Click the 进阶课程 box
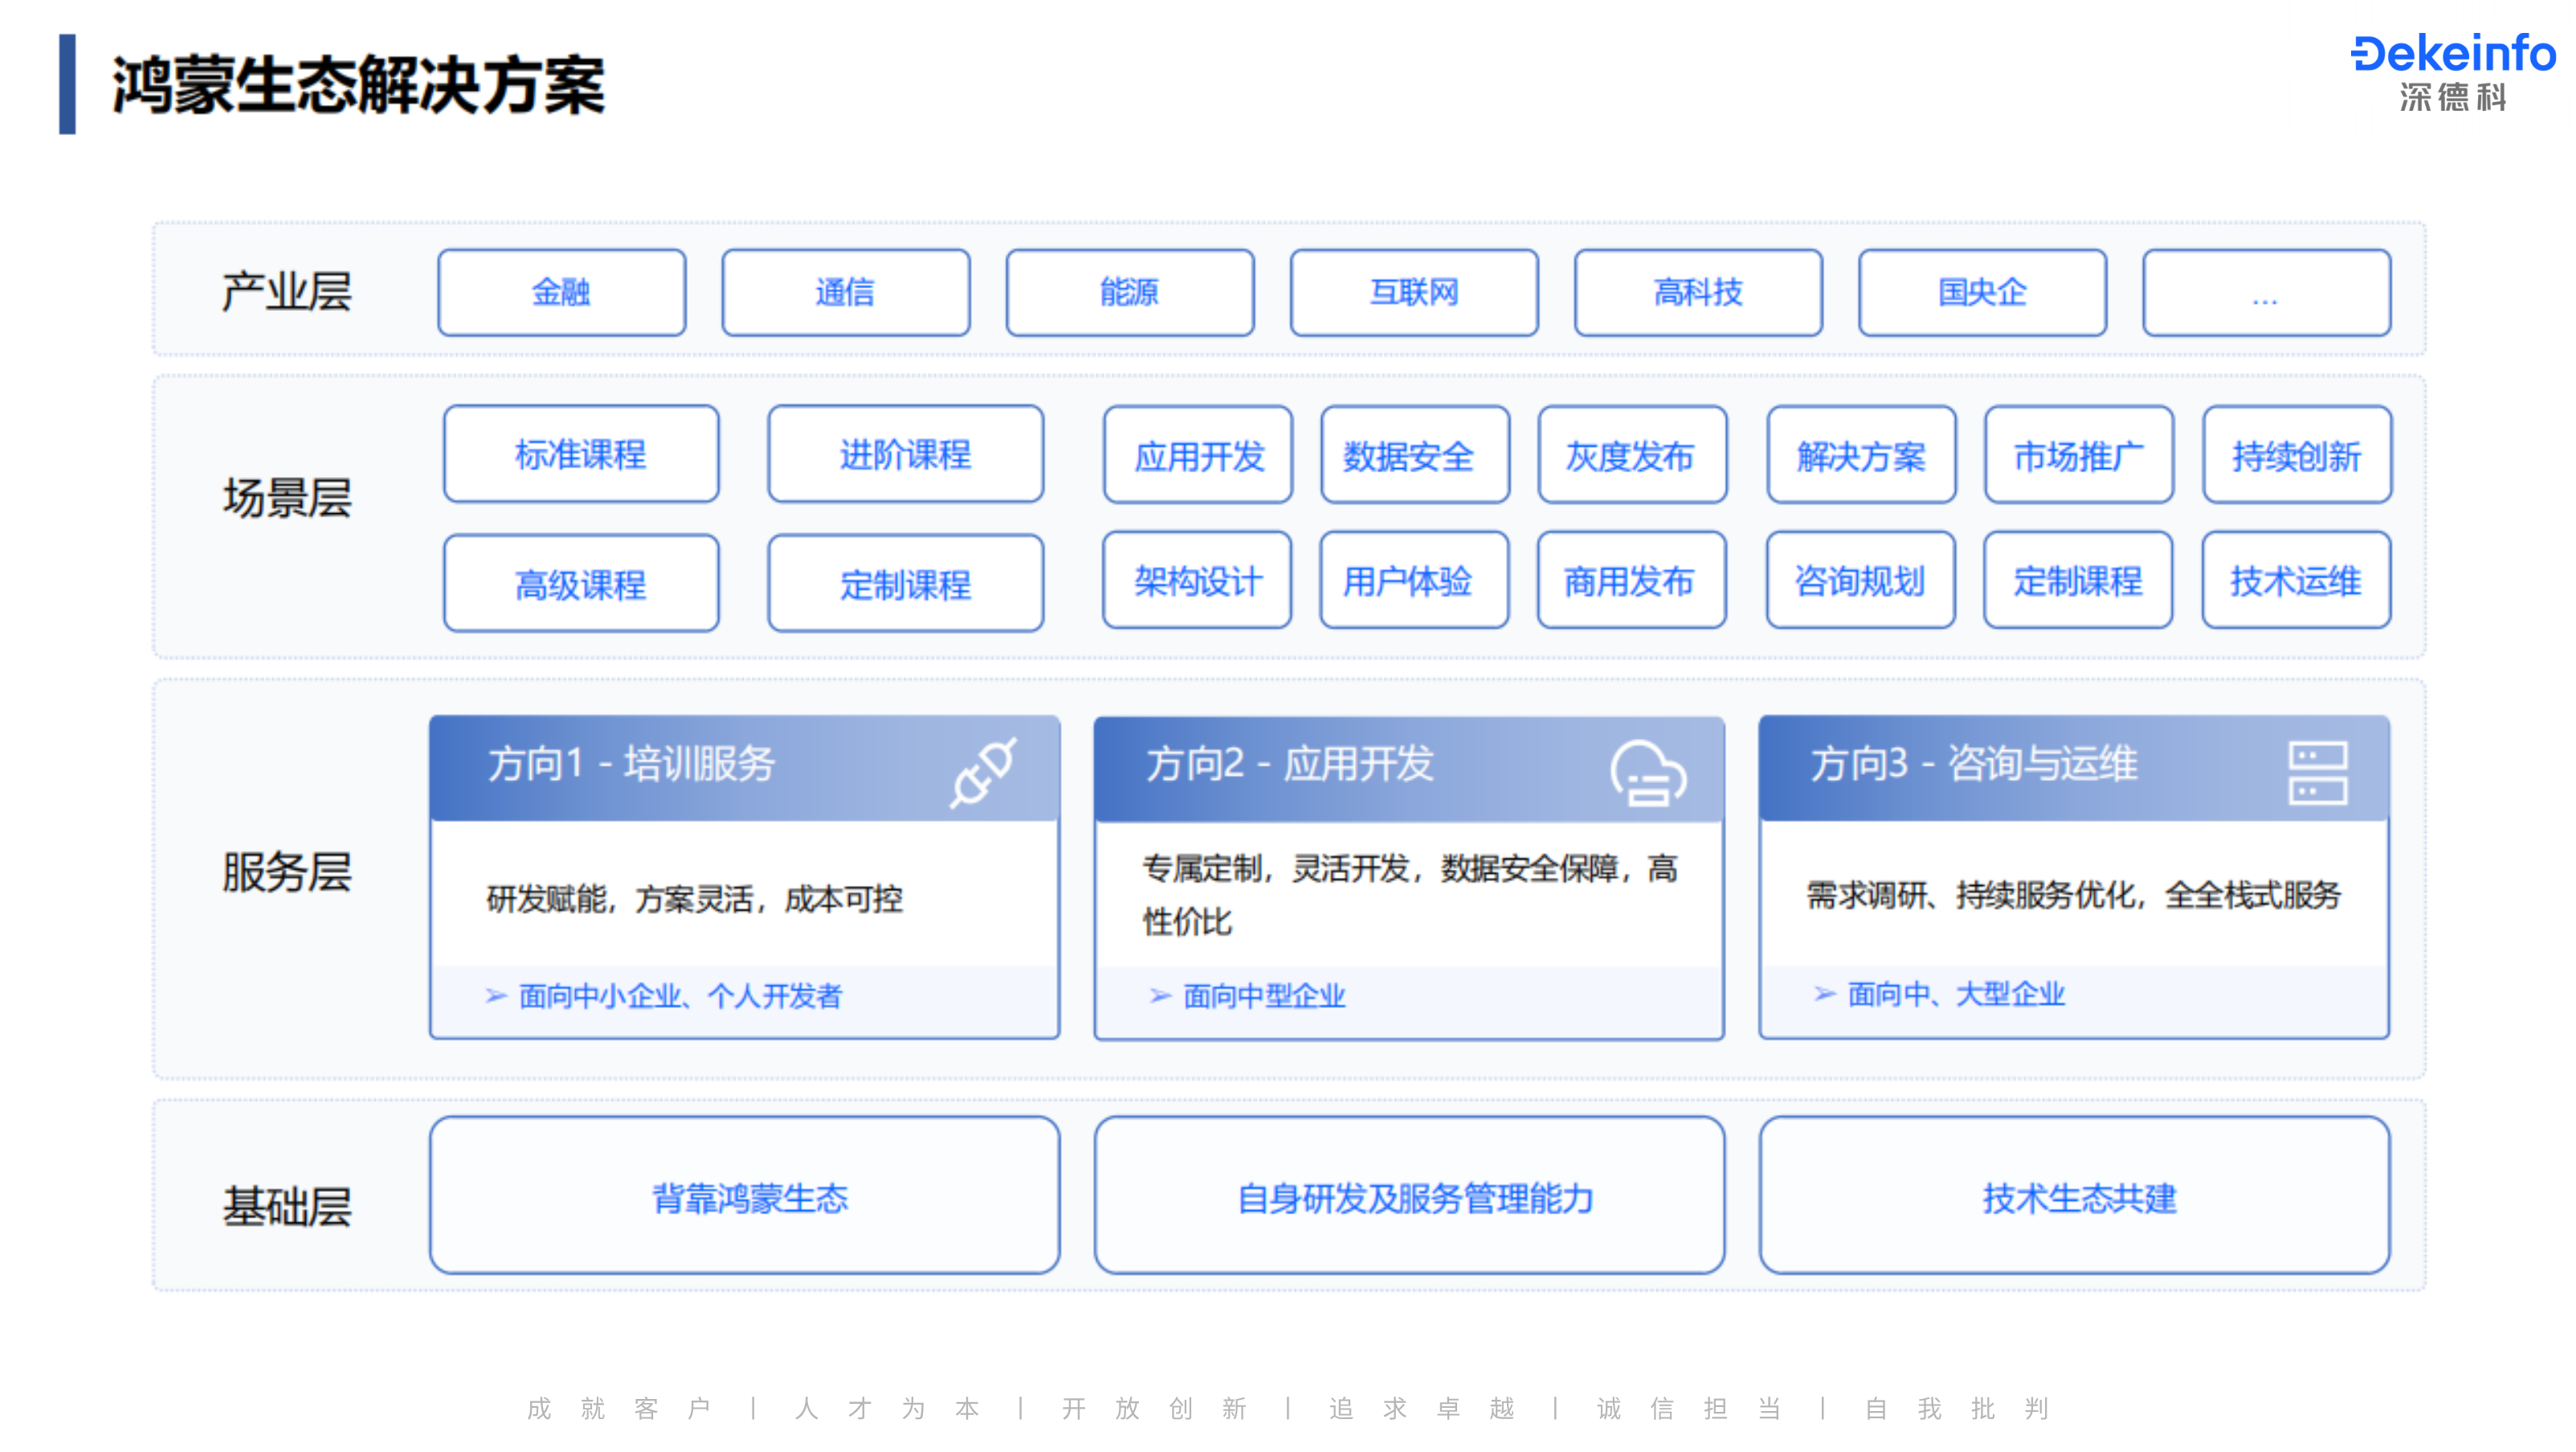Image resolution: width=2576 pixels, height=1452 pixels. tap(905, 454)
